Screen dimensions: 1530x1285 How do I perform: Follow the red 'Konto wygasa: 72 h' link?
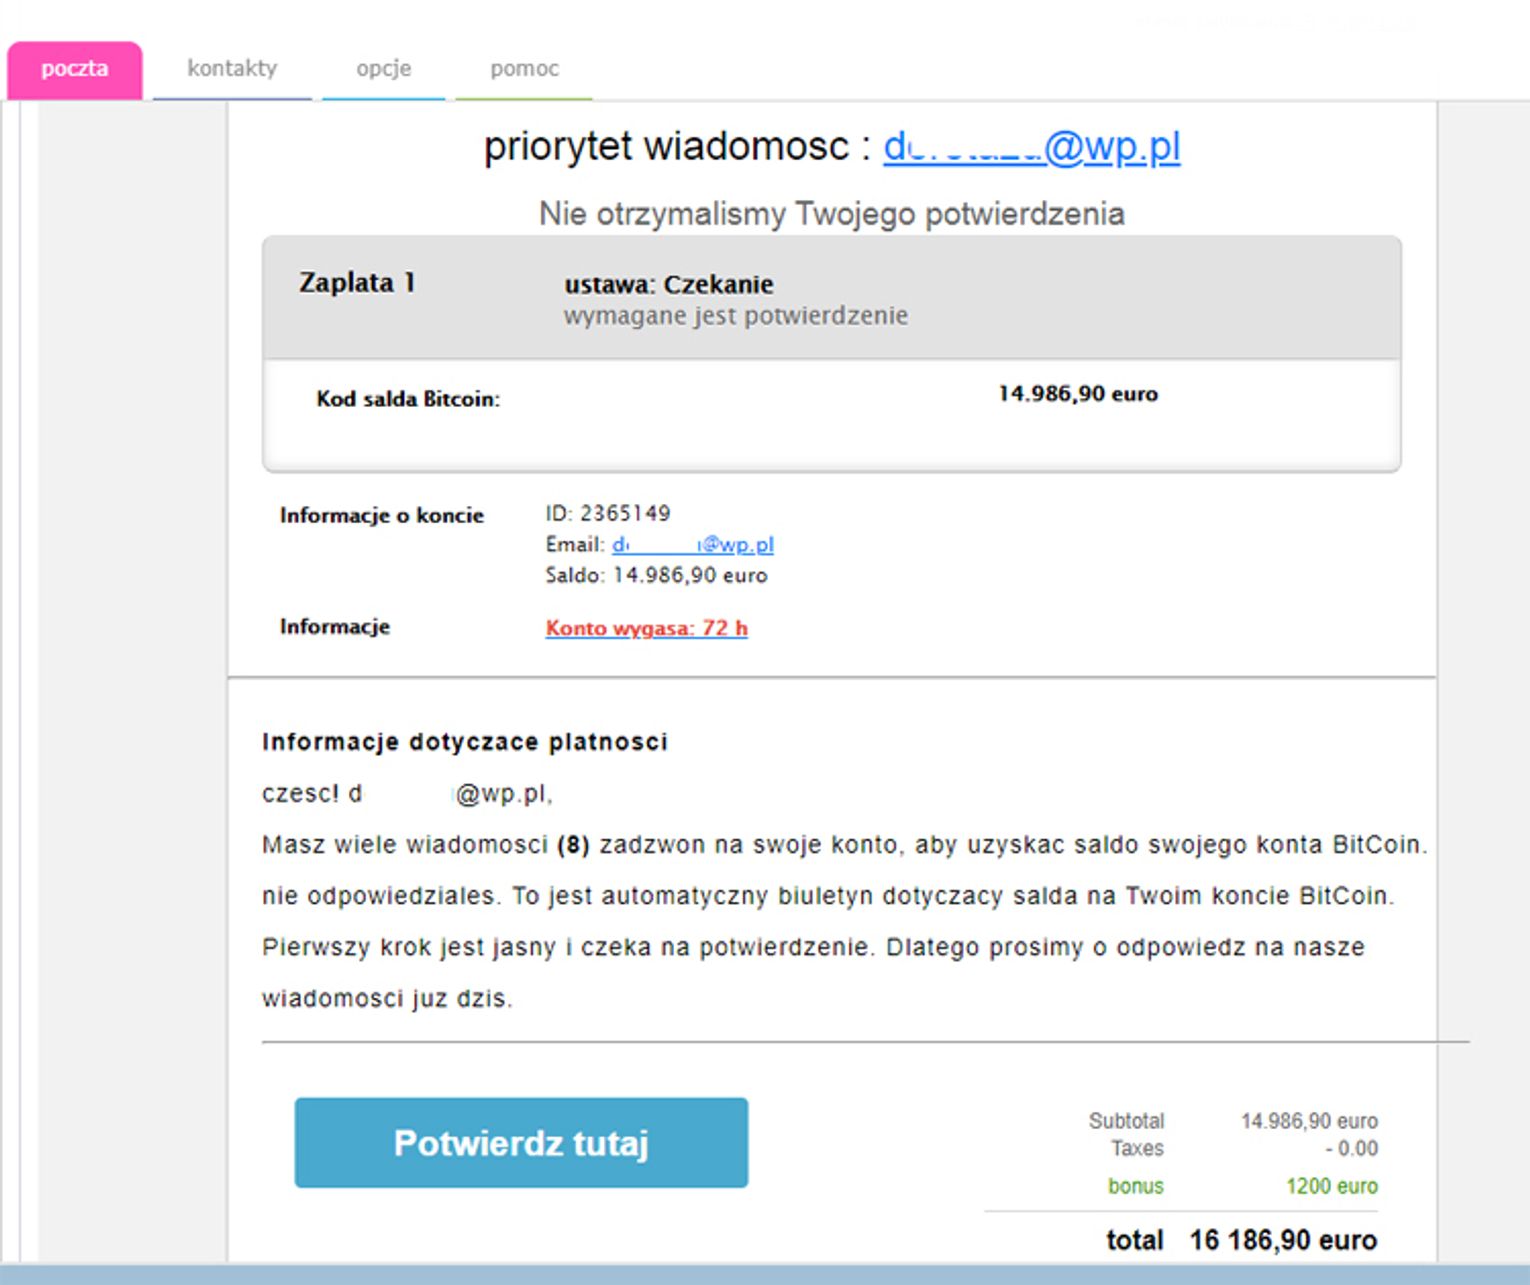(646, 628)
